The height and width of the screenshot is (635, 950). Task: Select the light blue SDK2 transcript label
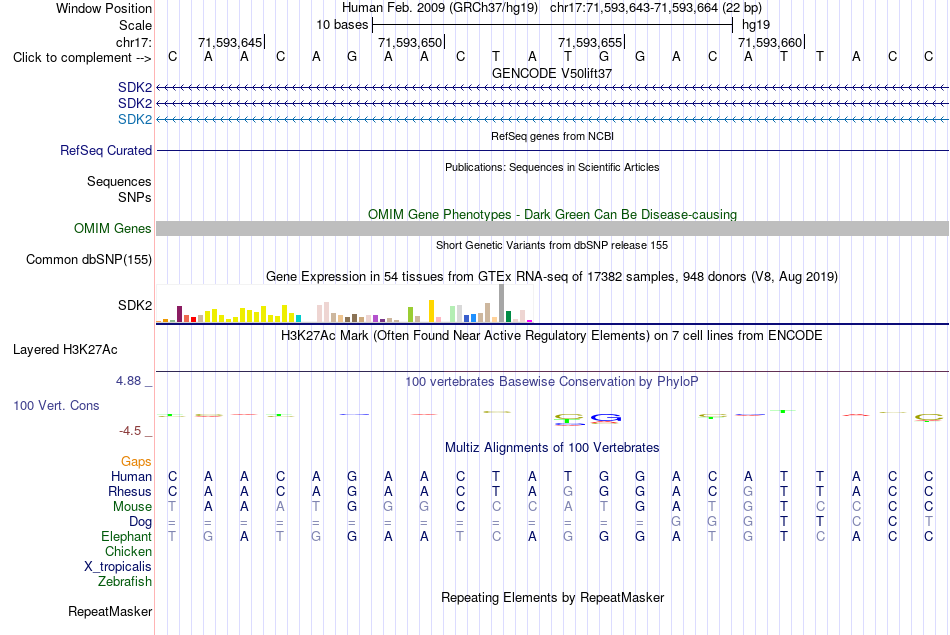tap(135, 119)
